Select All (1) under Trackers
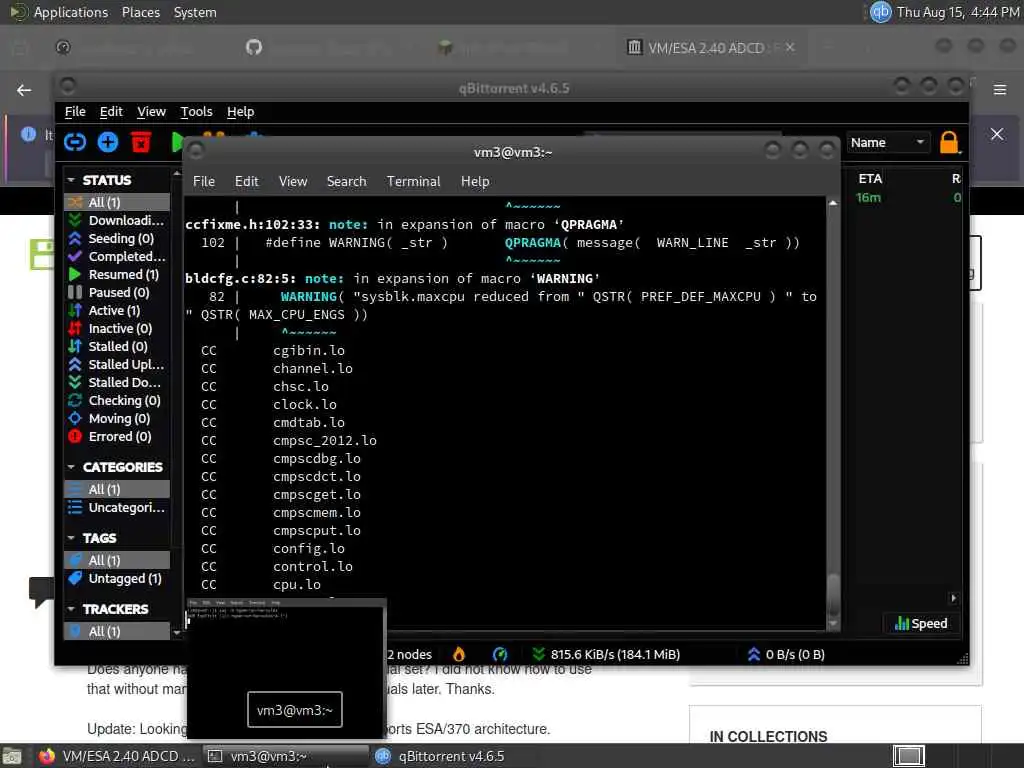This screenshot has width=1024, height=768. (x=118, y=632)
